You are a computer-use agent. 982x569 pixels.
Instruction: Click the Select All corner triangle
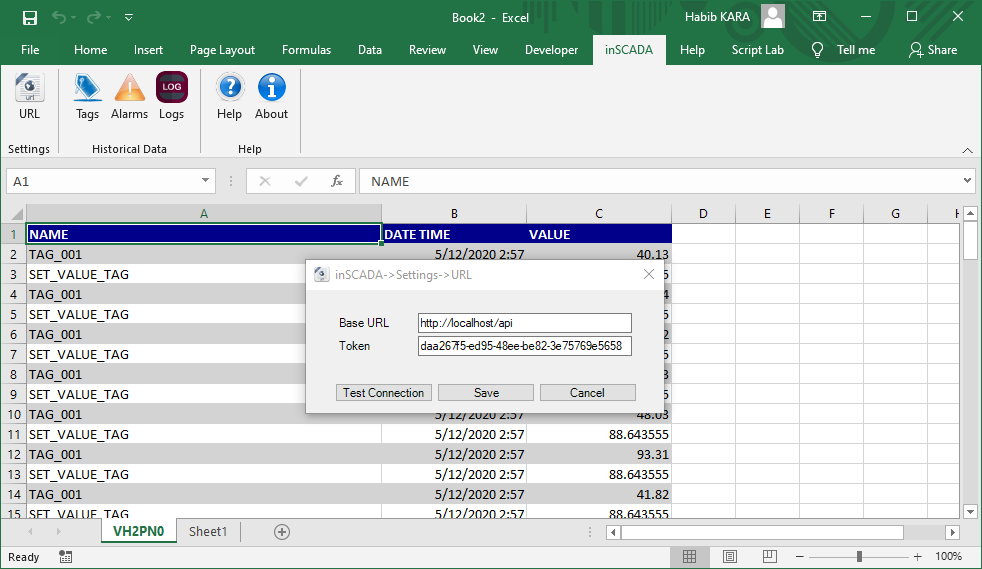pyautogui.click(x=16, y=214)
